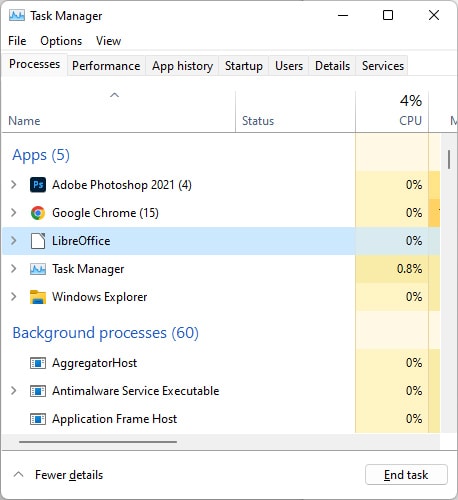
Task: Collapse view with Fewer details
Action: click(x=69, y=475)
